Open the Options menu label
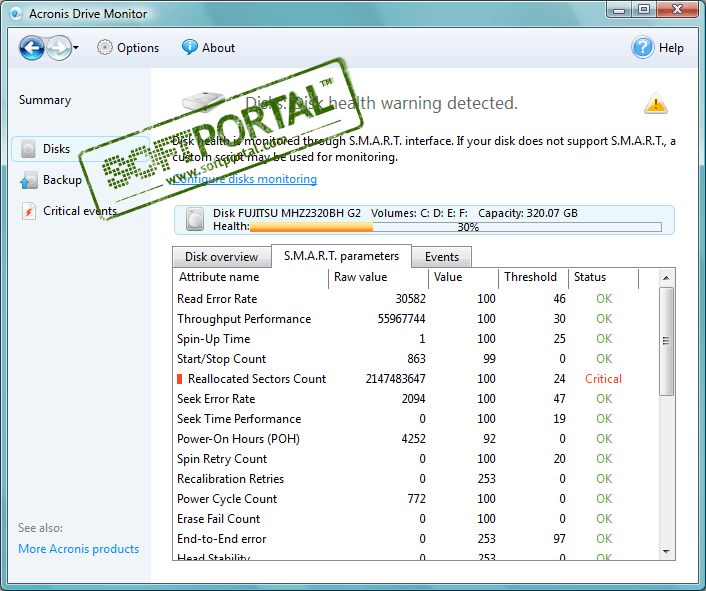 click(x=138, y=48)
